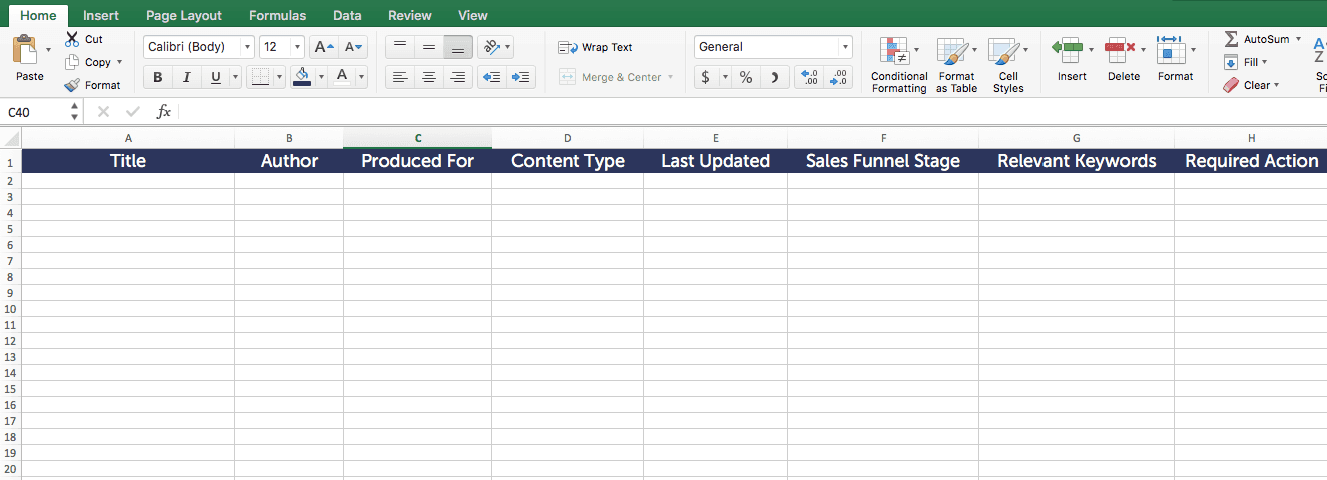Click the percent style button
The width and height of the screenshot is (1327, 480).
746,77
